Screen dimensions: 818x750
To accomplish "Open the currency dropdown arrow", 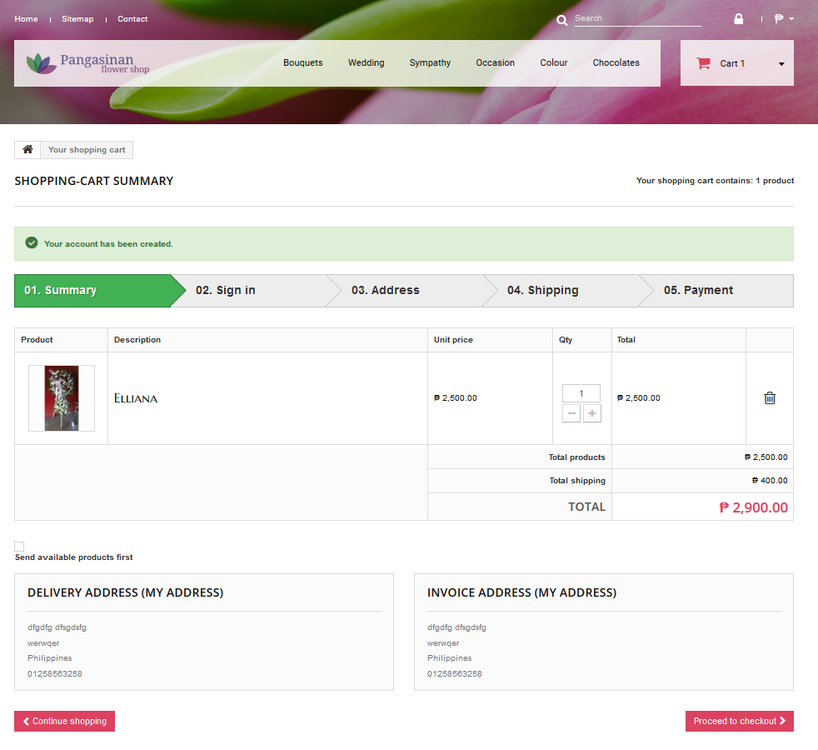I will tap(793, 18).
